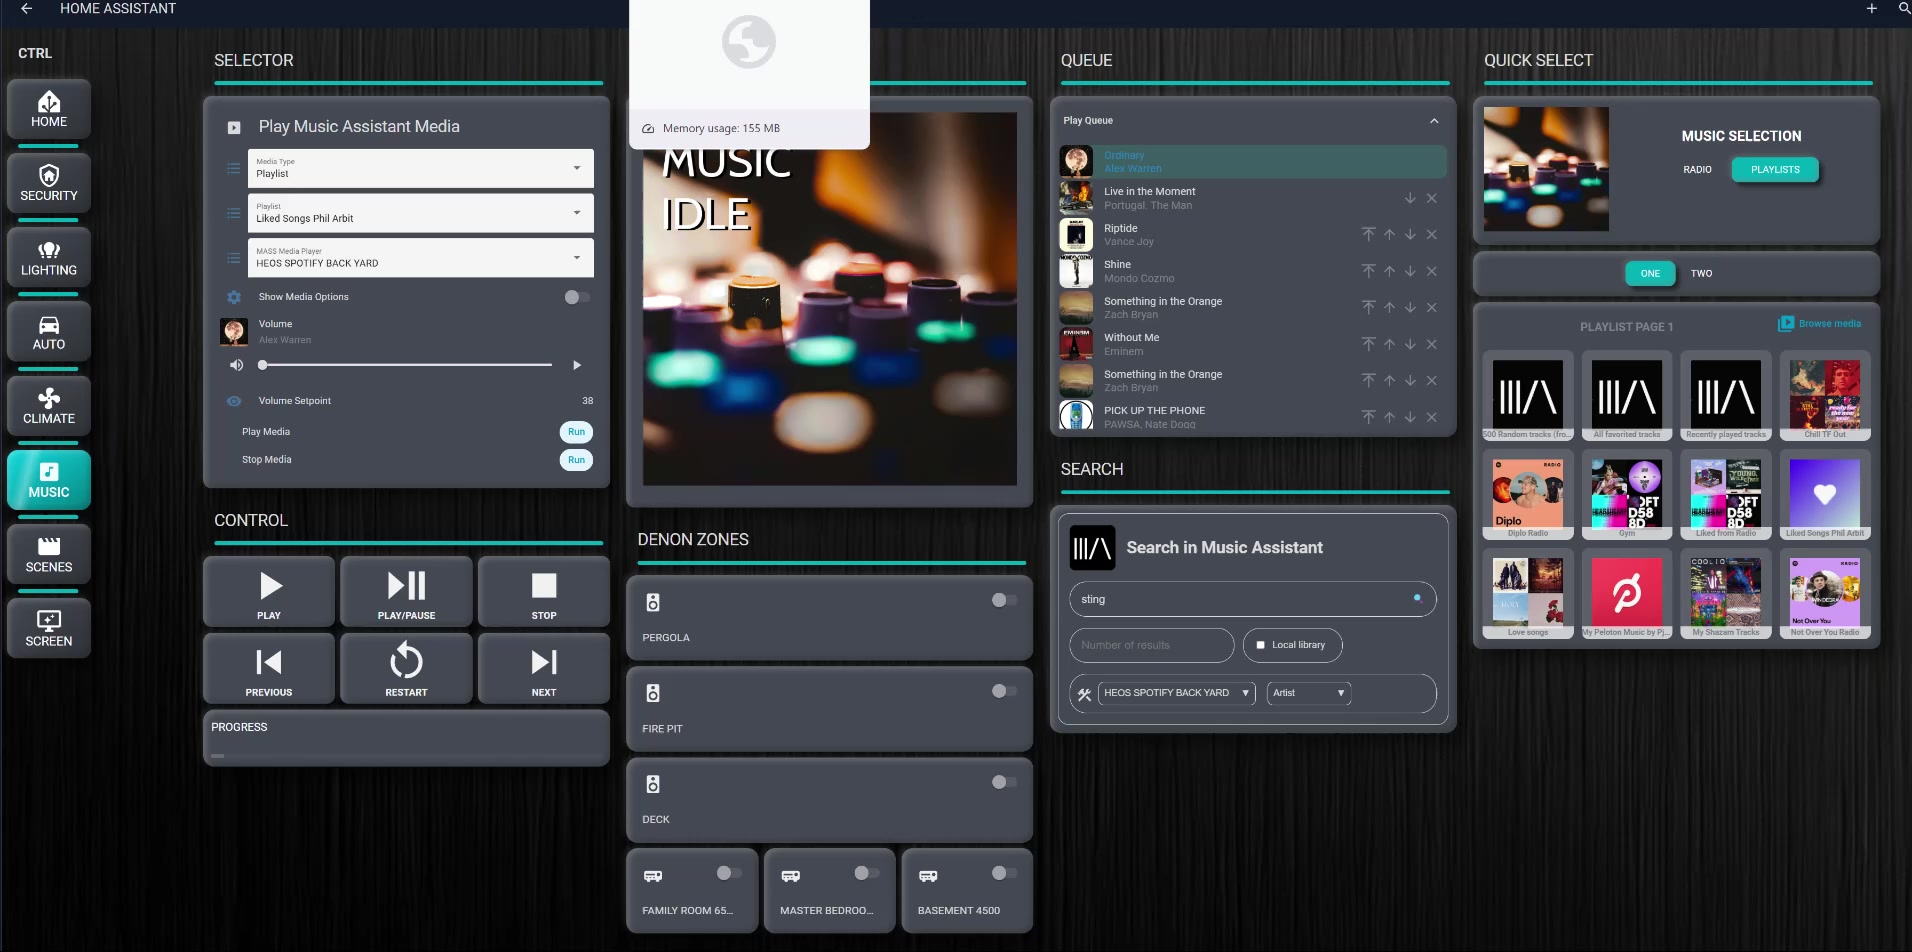1912x952 pixels.
Task: Select the RADIO music selection tab
Action: (x=1697, y=170)
